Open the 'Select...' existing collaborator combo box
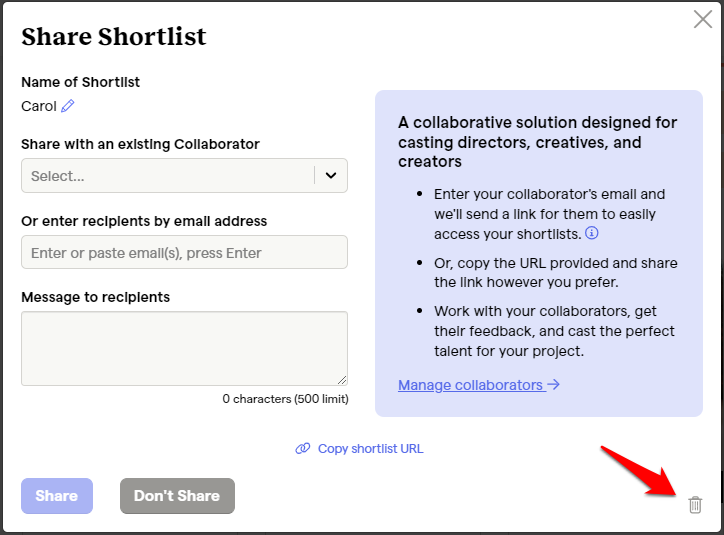 pos(184,175)
